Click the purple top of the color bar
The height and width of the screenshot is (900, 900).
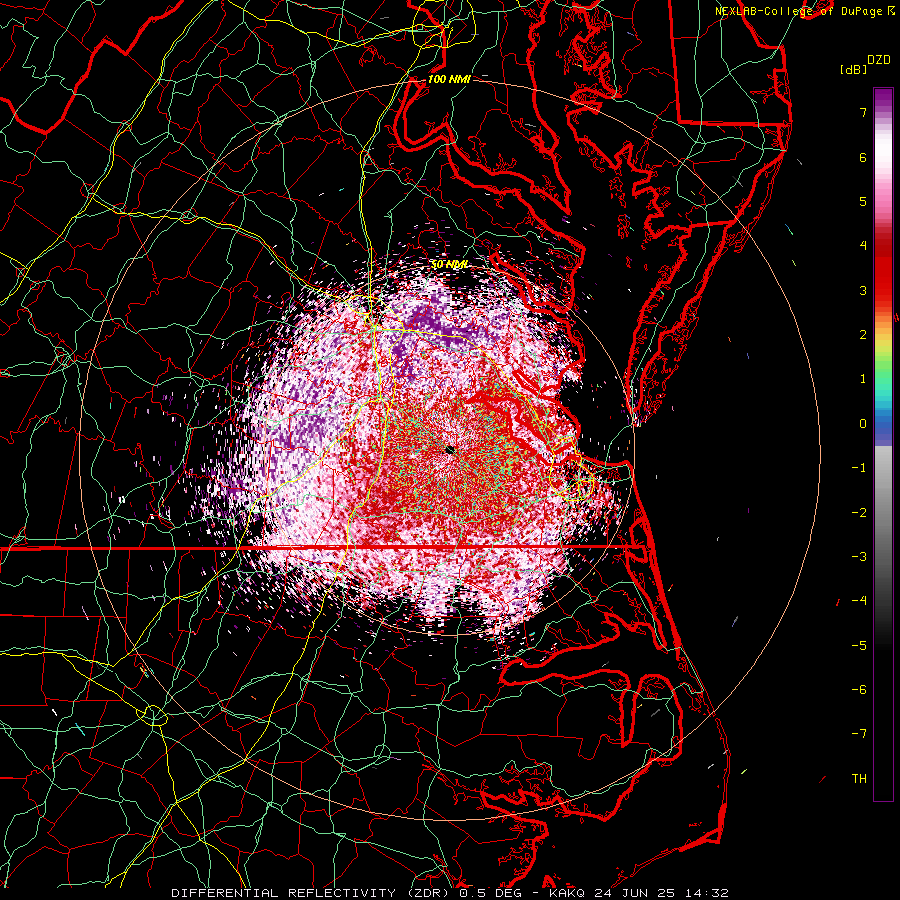pos(883,98)
